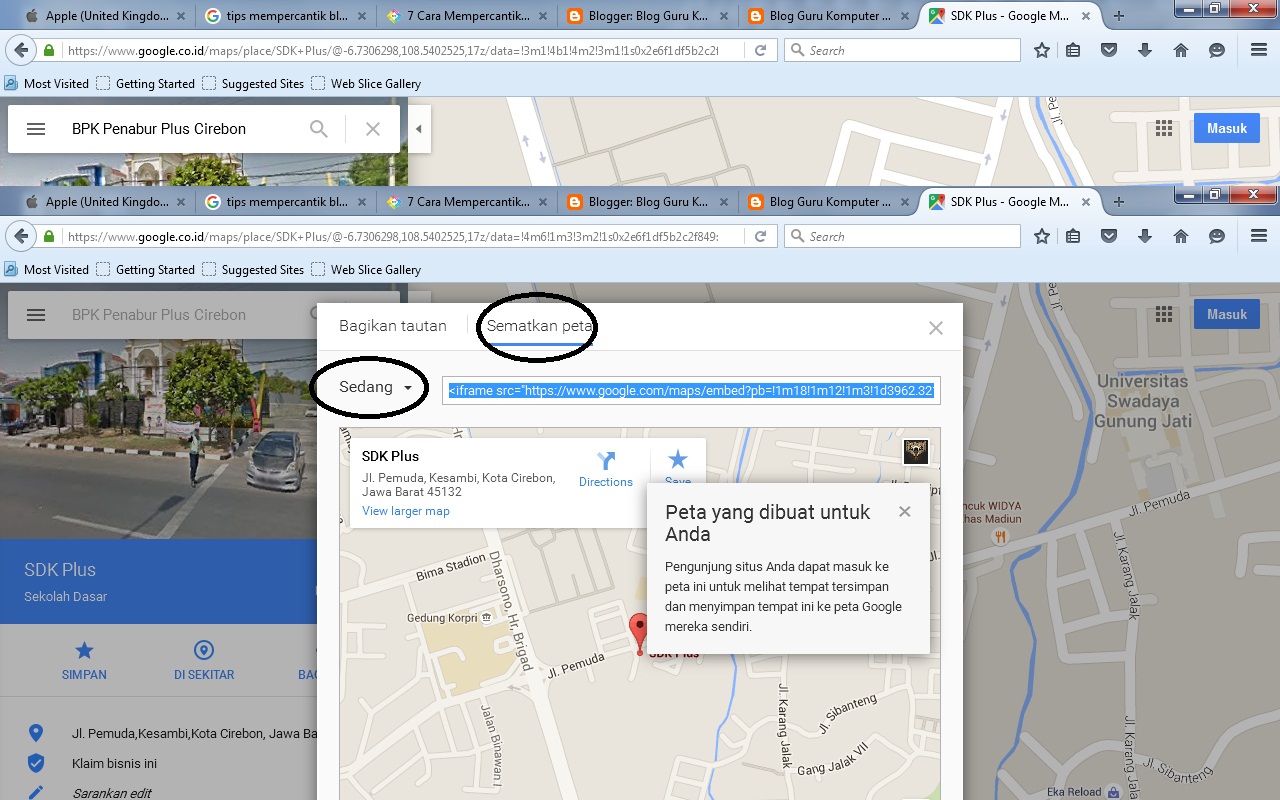Screen dimensions: 1280x800
Task: Click the green padlock icon in lower browser
Action: (x=49, y=237)
